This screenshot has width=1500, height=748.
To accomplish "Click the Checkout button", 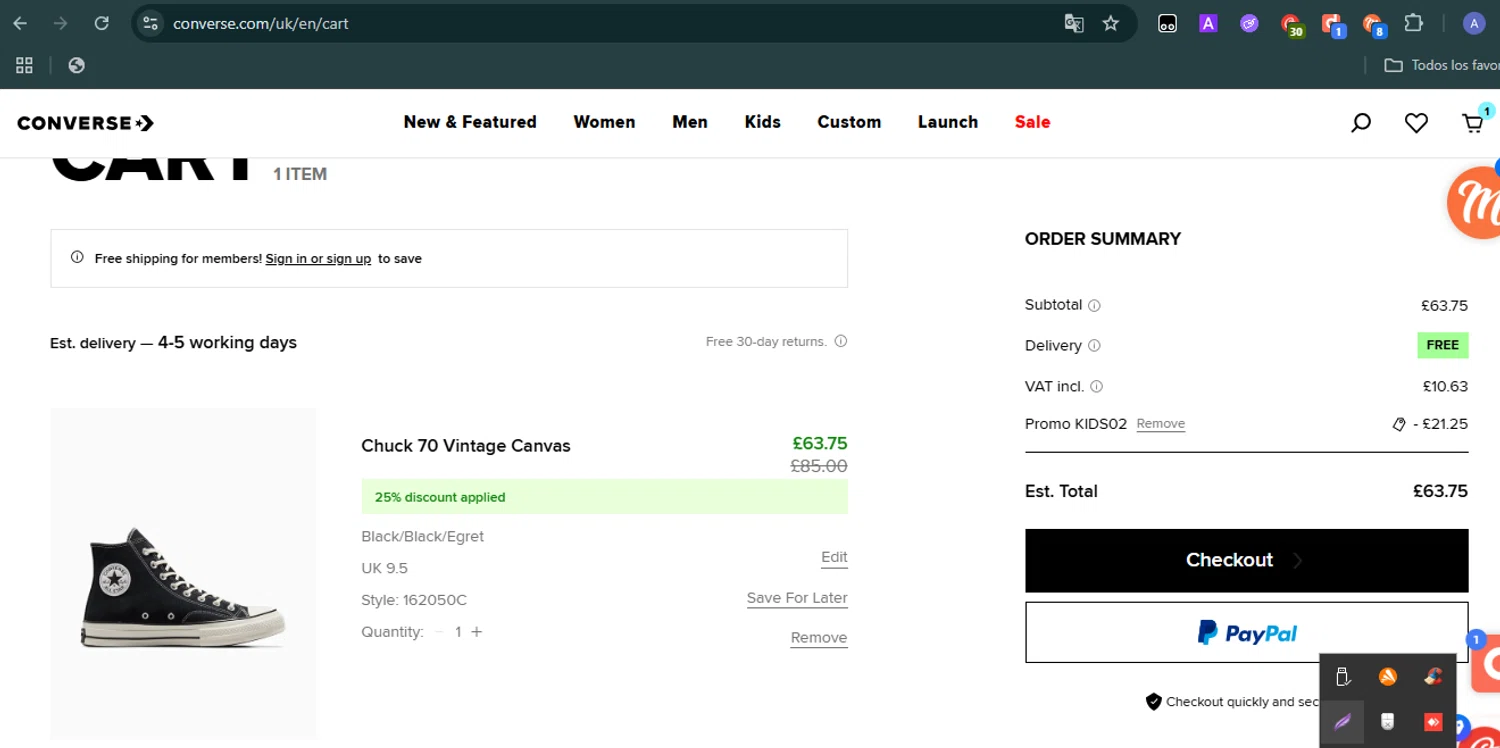I will [1246, 560].
